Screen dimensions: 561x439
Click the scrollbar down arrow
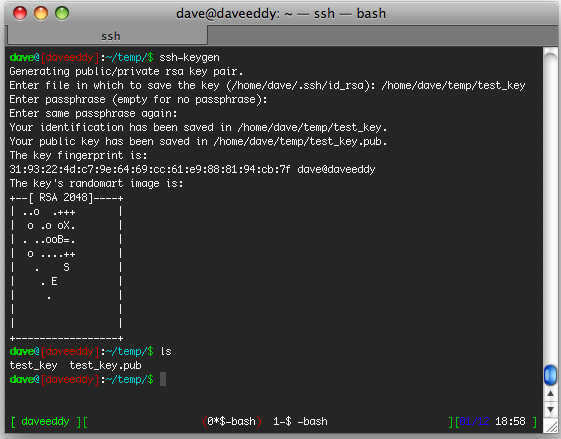[x=550, y=409]
